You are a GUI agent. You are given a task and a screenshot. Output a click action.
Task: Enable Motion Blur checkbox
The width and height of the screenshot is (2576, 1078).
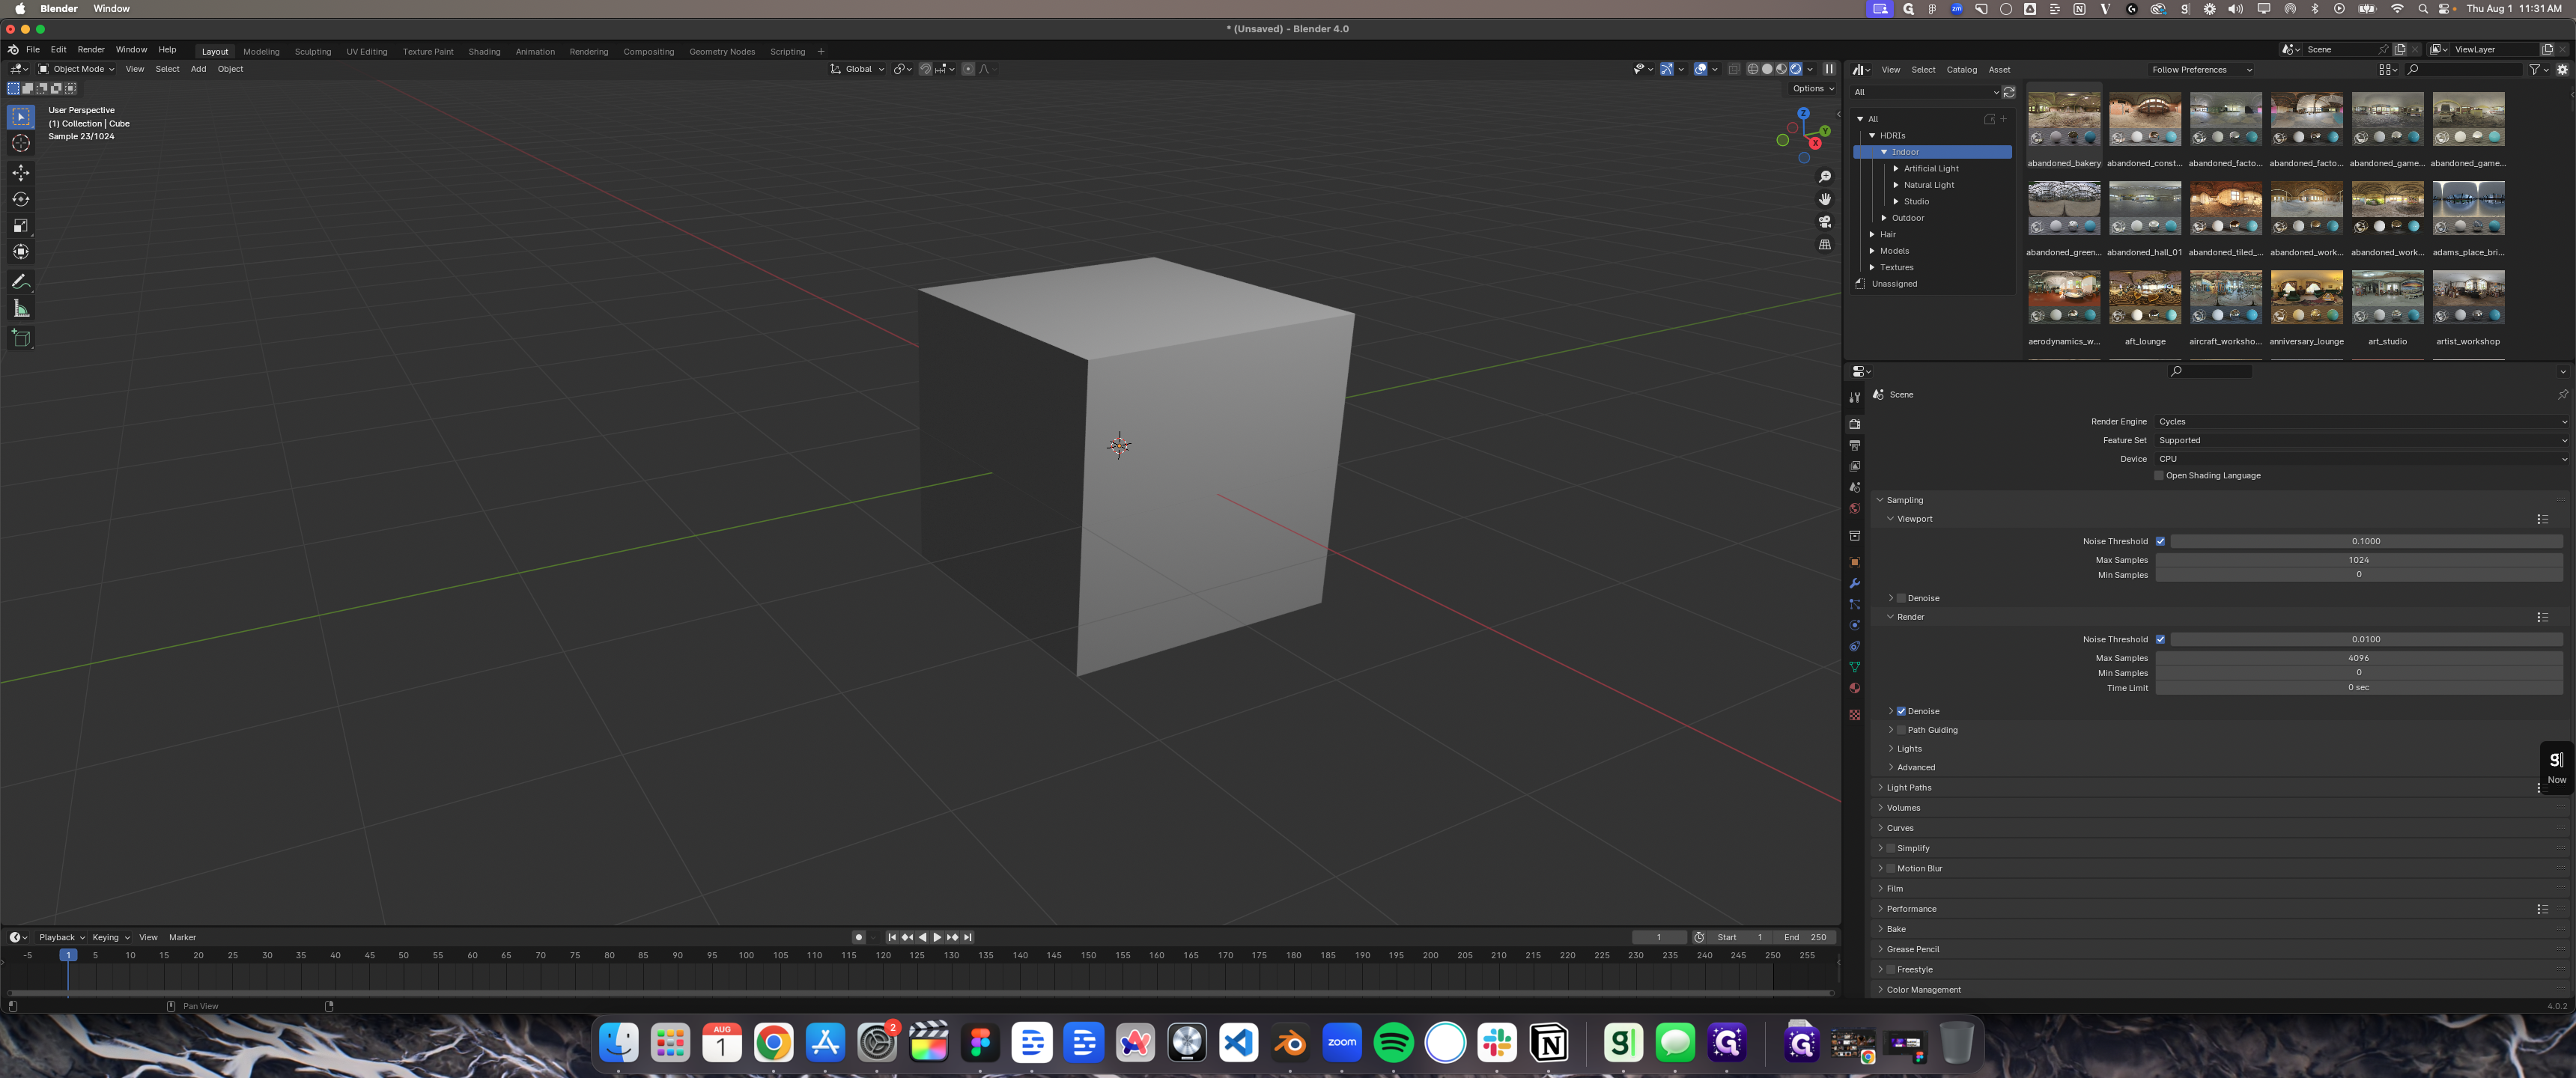(x=1891, y=868)
